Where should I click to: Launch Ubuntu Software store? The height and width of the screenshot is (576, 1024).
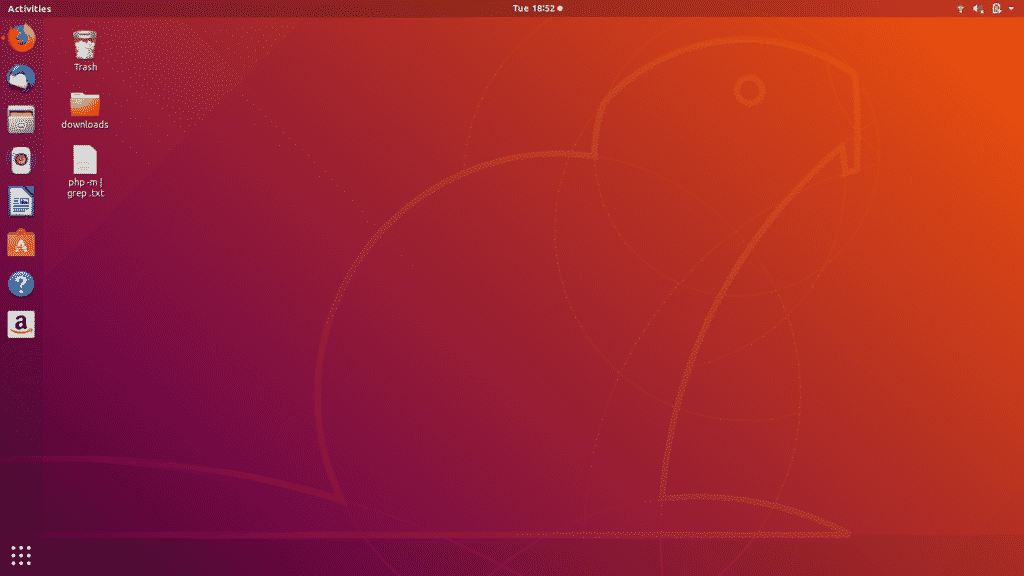pyautogui.click(x=21, y=243)
